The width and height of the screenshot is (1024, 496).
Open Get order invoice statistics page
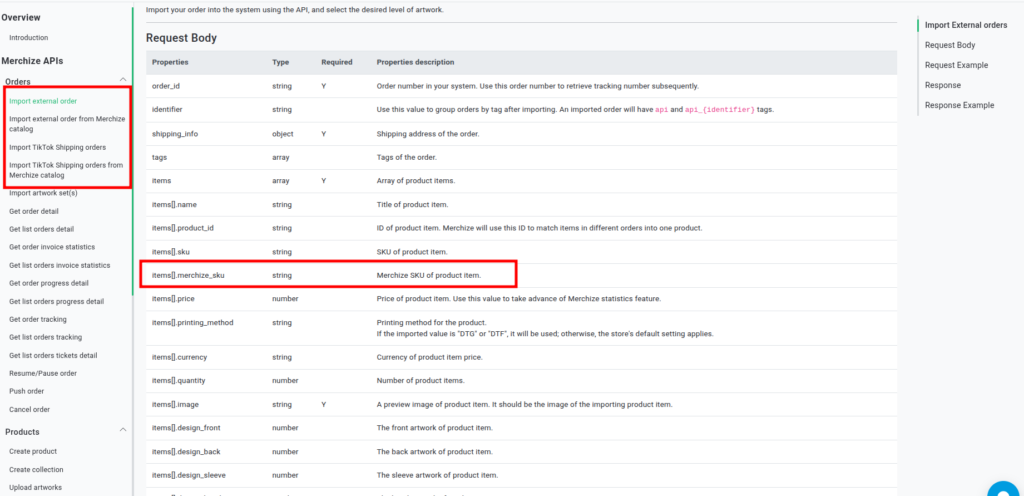coord(52,247)
